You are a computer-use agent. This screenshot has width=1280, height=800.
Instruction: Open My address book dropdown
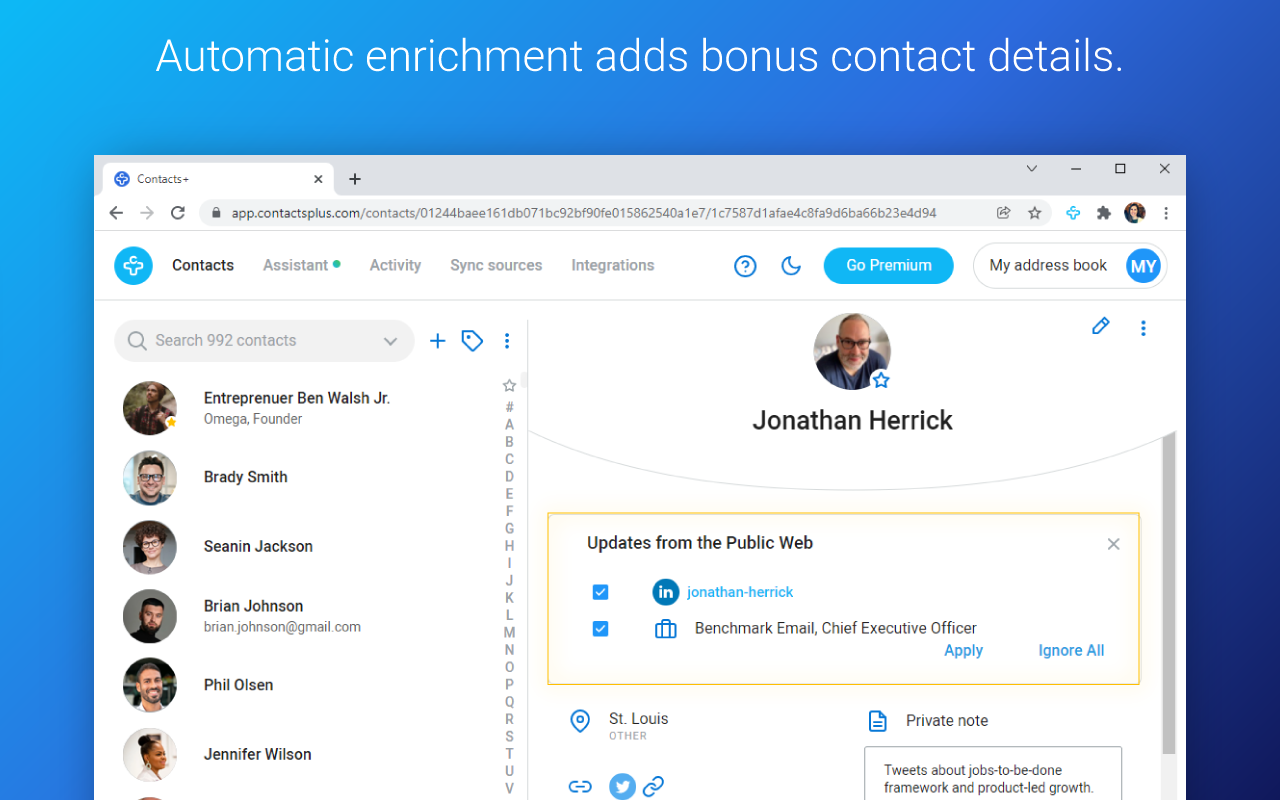(x=1070, y=266)
